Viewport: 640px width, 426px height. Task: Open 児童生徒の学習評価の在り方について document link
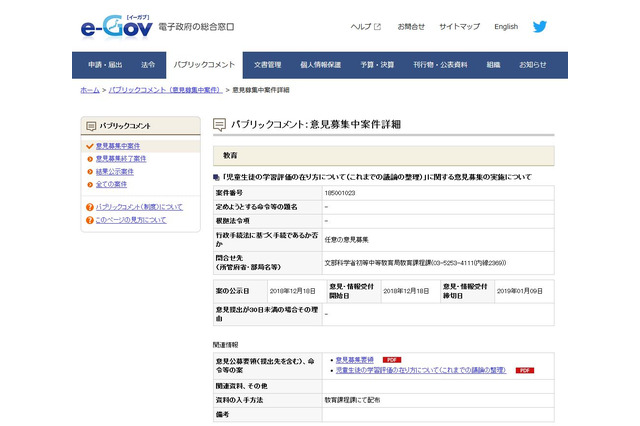pyautogui.click(x=421, y=370)
